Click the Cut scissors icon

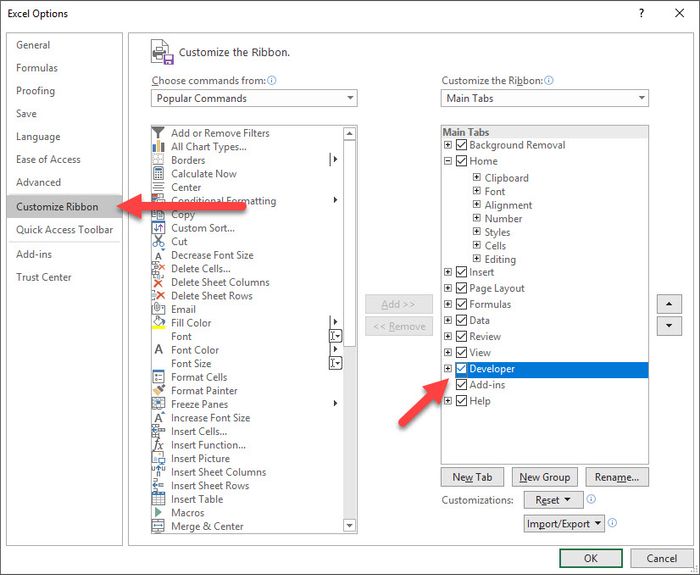158,241
